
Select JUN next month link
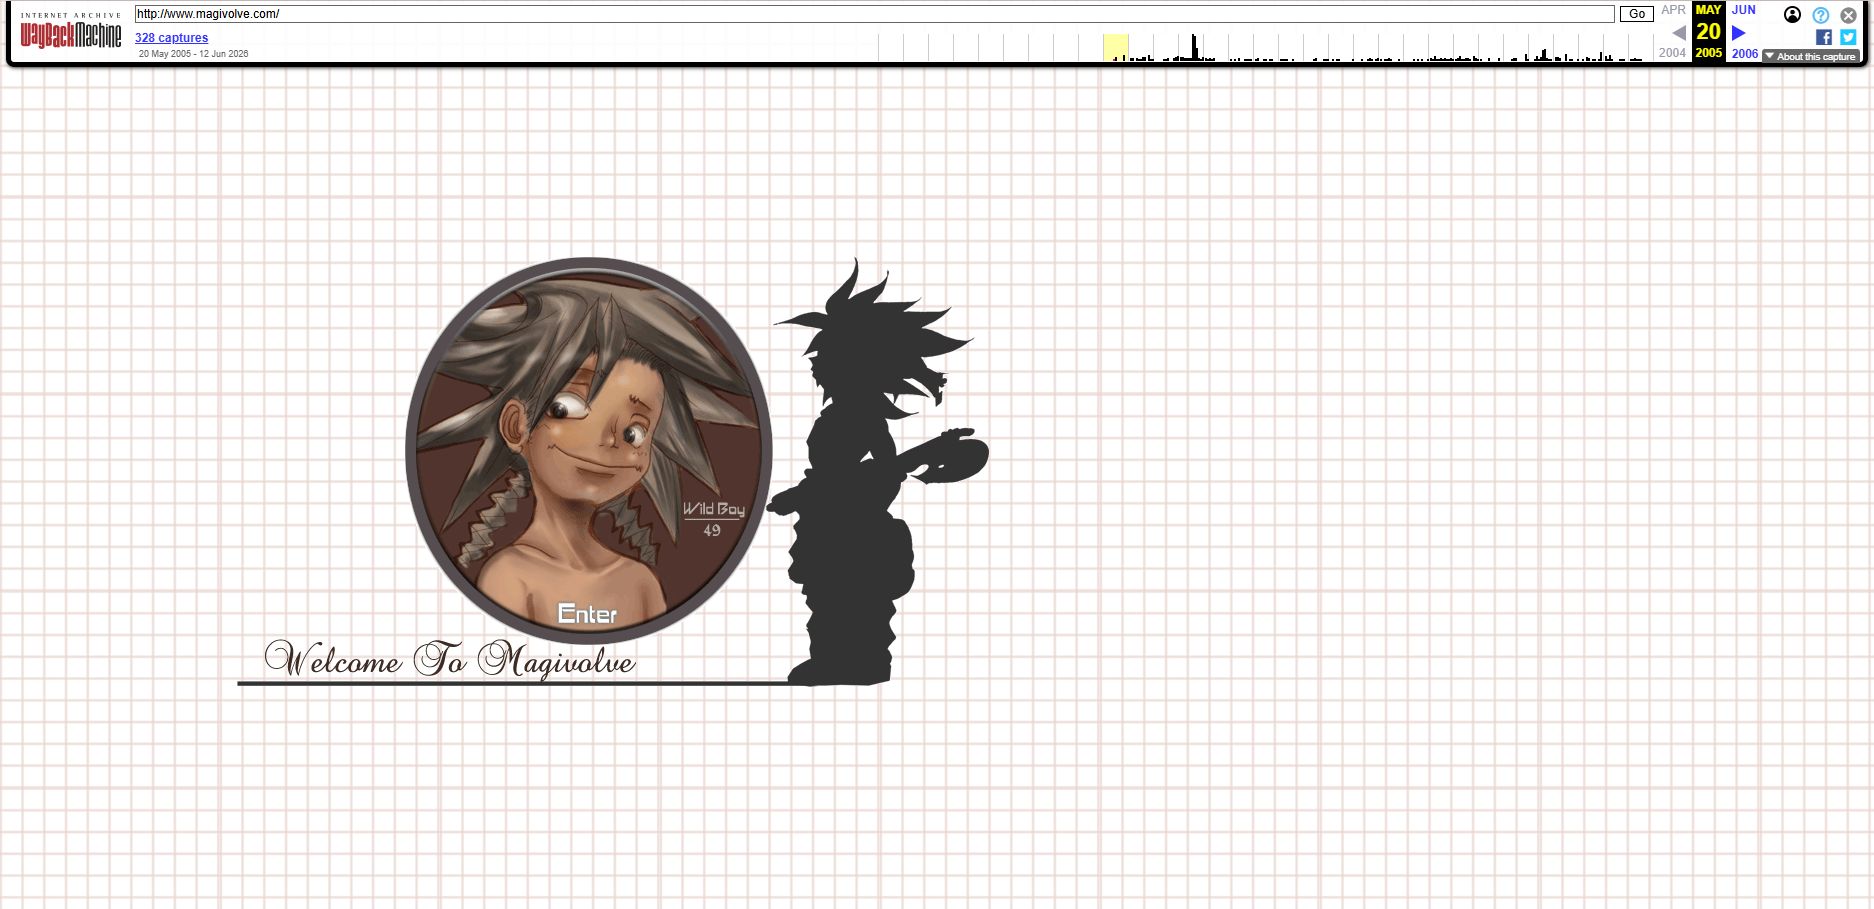1744,10
